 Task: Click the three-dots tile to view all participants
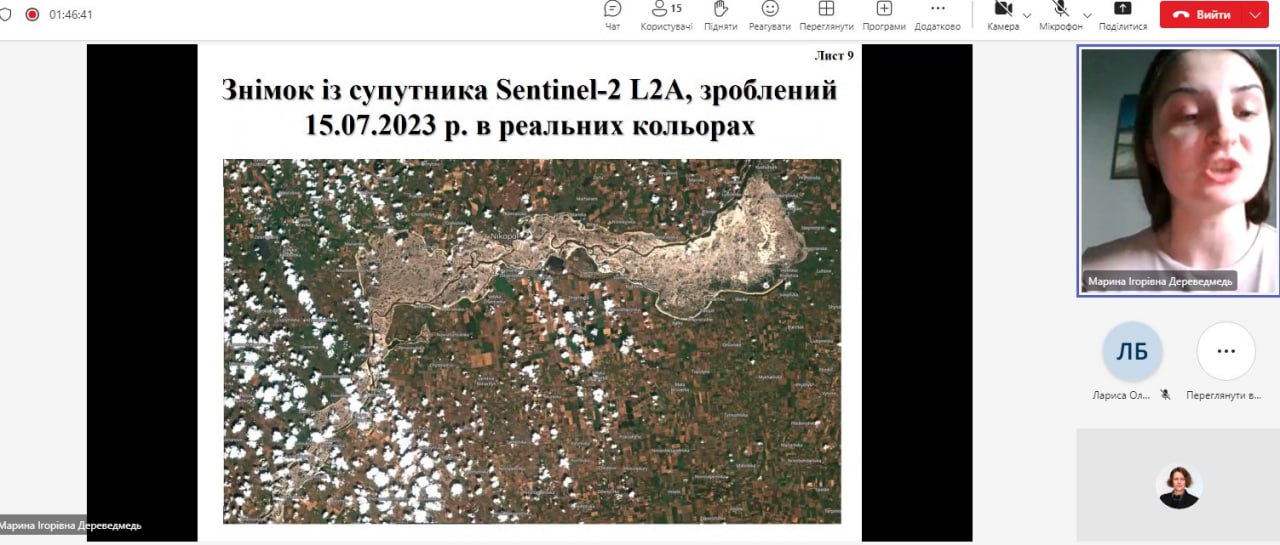click(x=1226, y=351)
